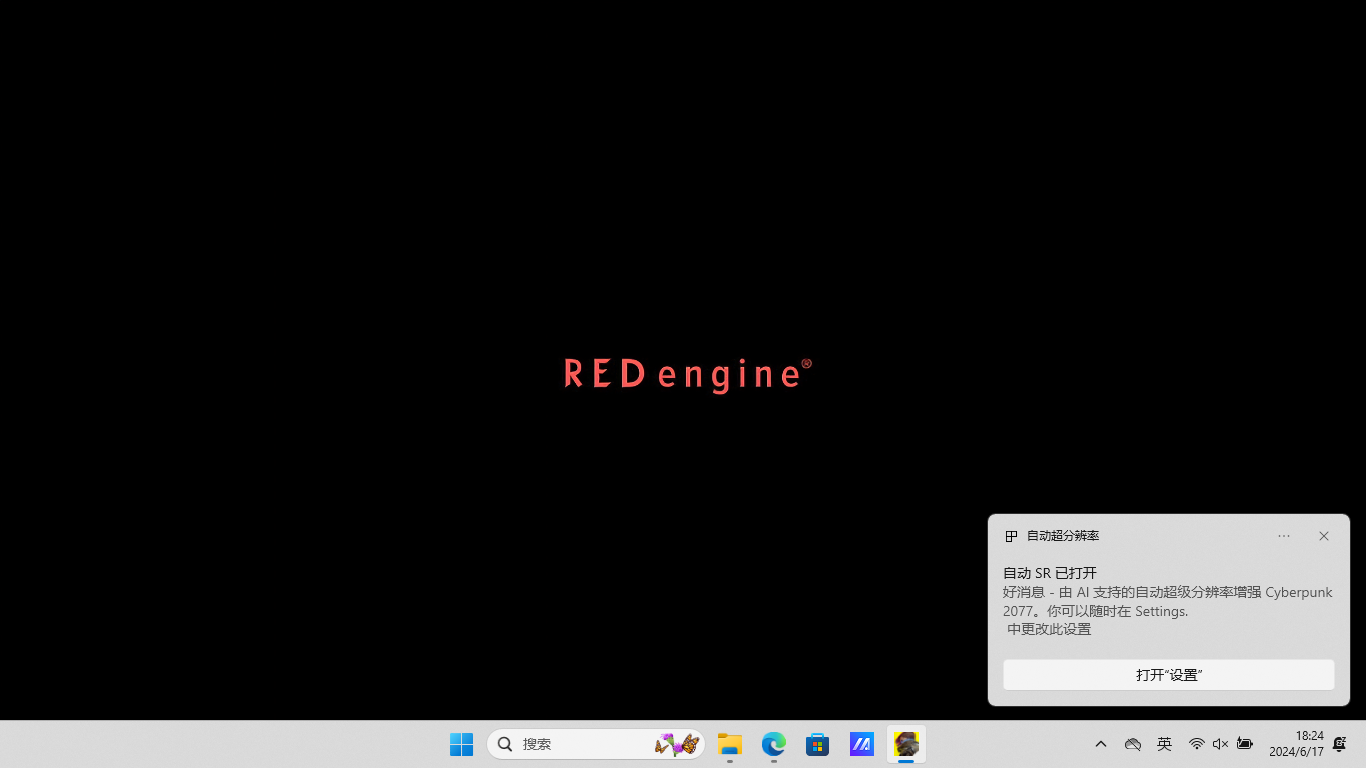Expand the hidden tray icons chevron

[x=1101, y=744]
